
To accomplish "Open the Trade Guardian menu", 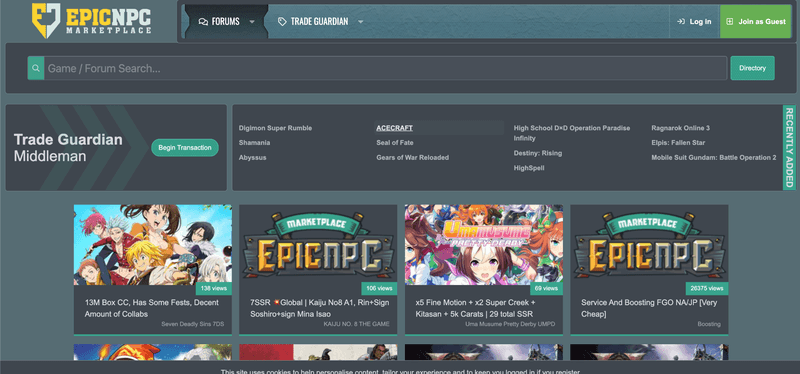I will tap(319, 21).
